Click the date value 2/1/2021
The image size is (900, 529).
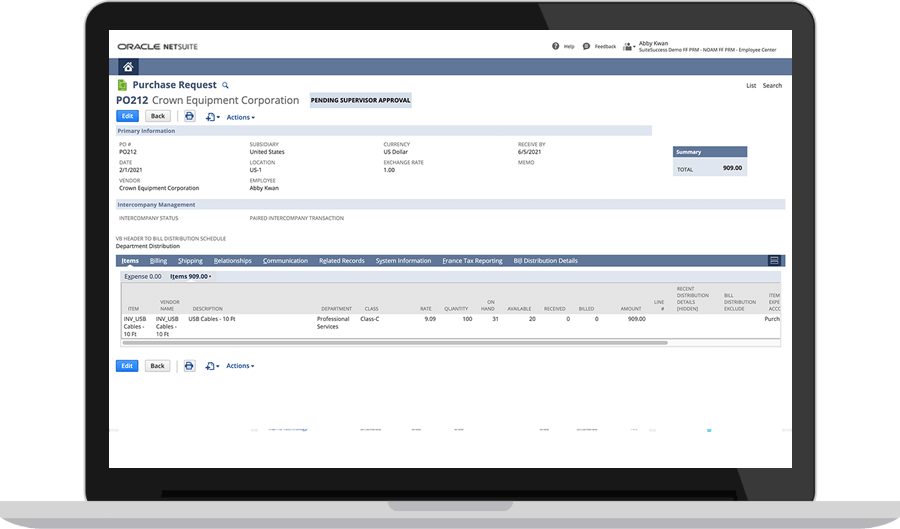(x=130, y=170)
